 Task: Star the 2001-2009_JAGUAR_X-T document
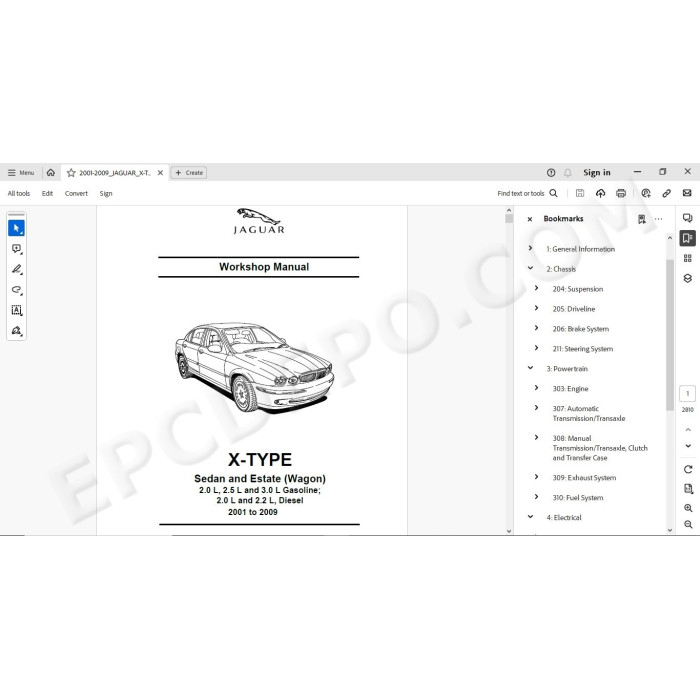coord(71,173)
